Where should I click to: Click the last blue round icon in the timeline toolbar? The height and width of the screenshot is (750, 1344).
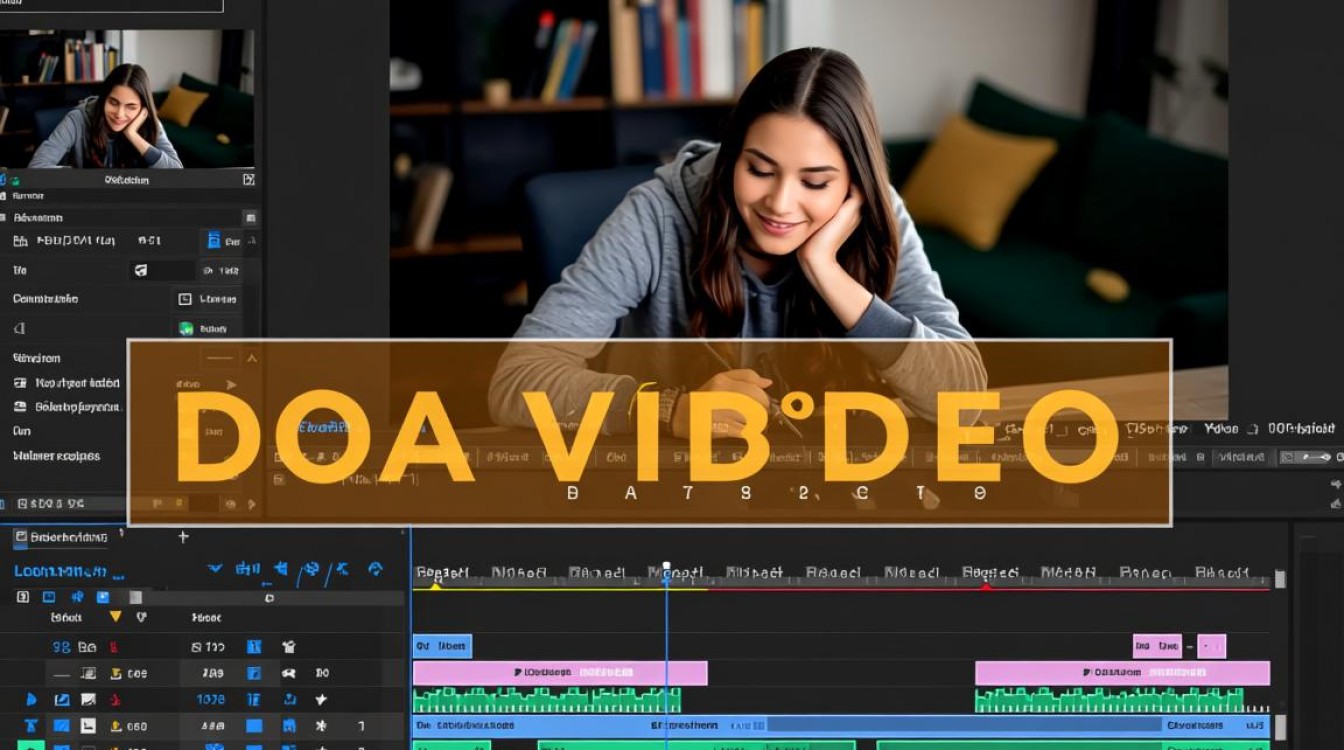pos(375,569)
